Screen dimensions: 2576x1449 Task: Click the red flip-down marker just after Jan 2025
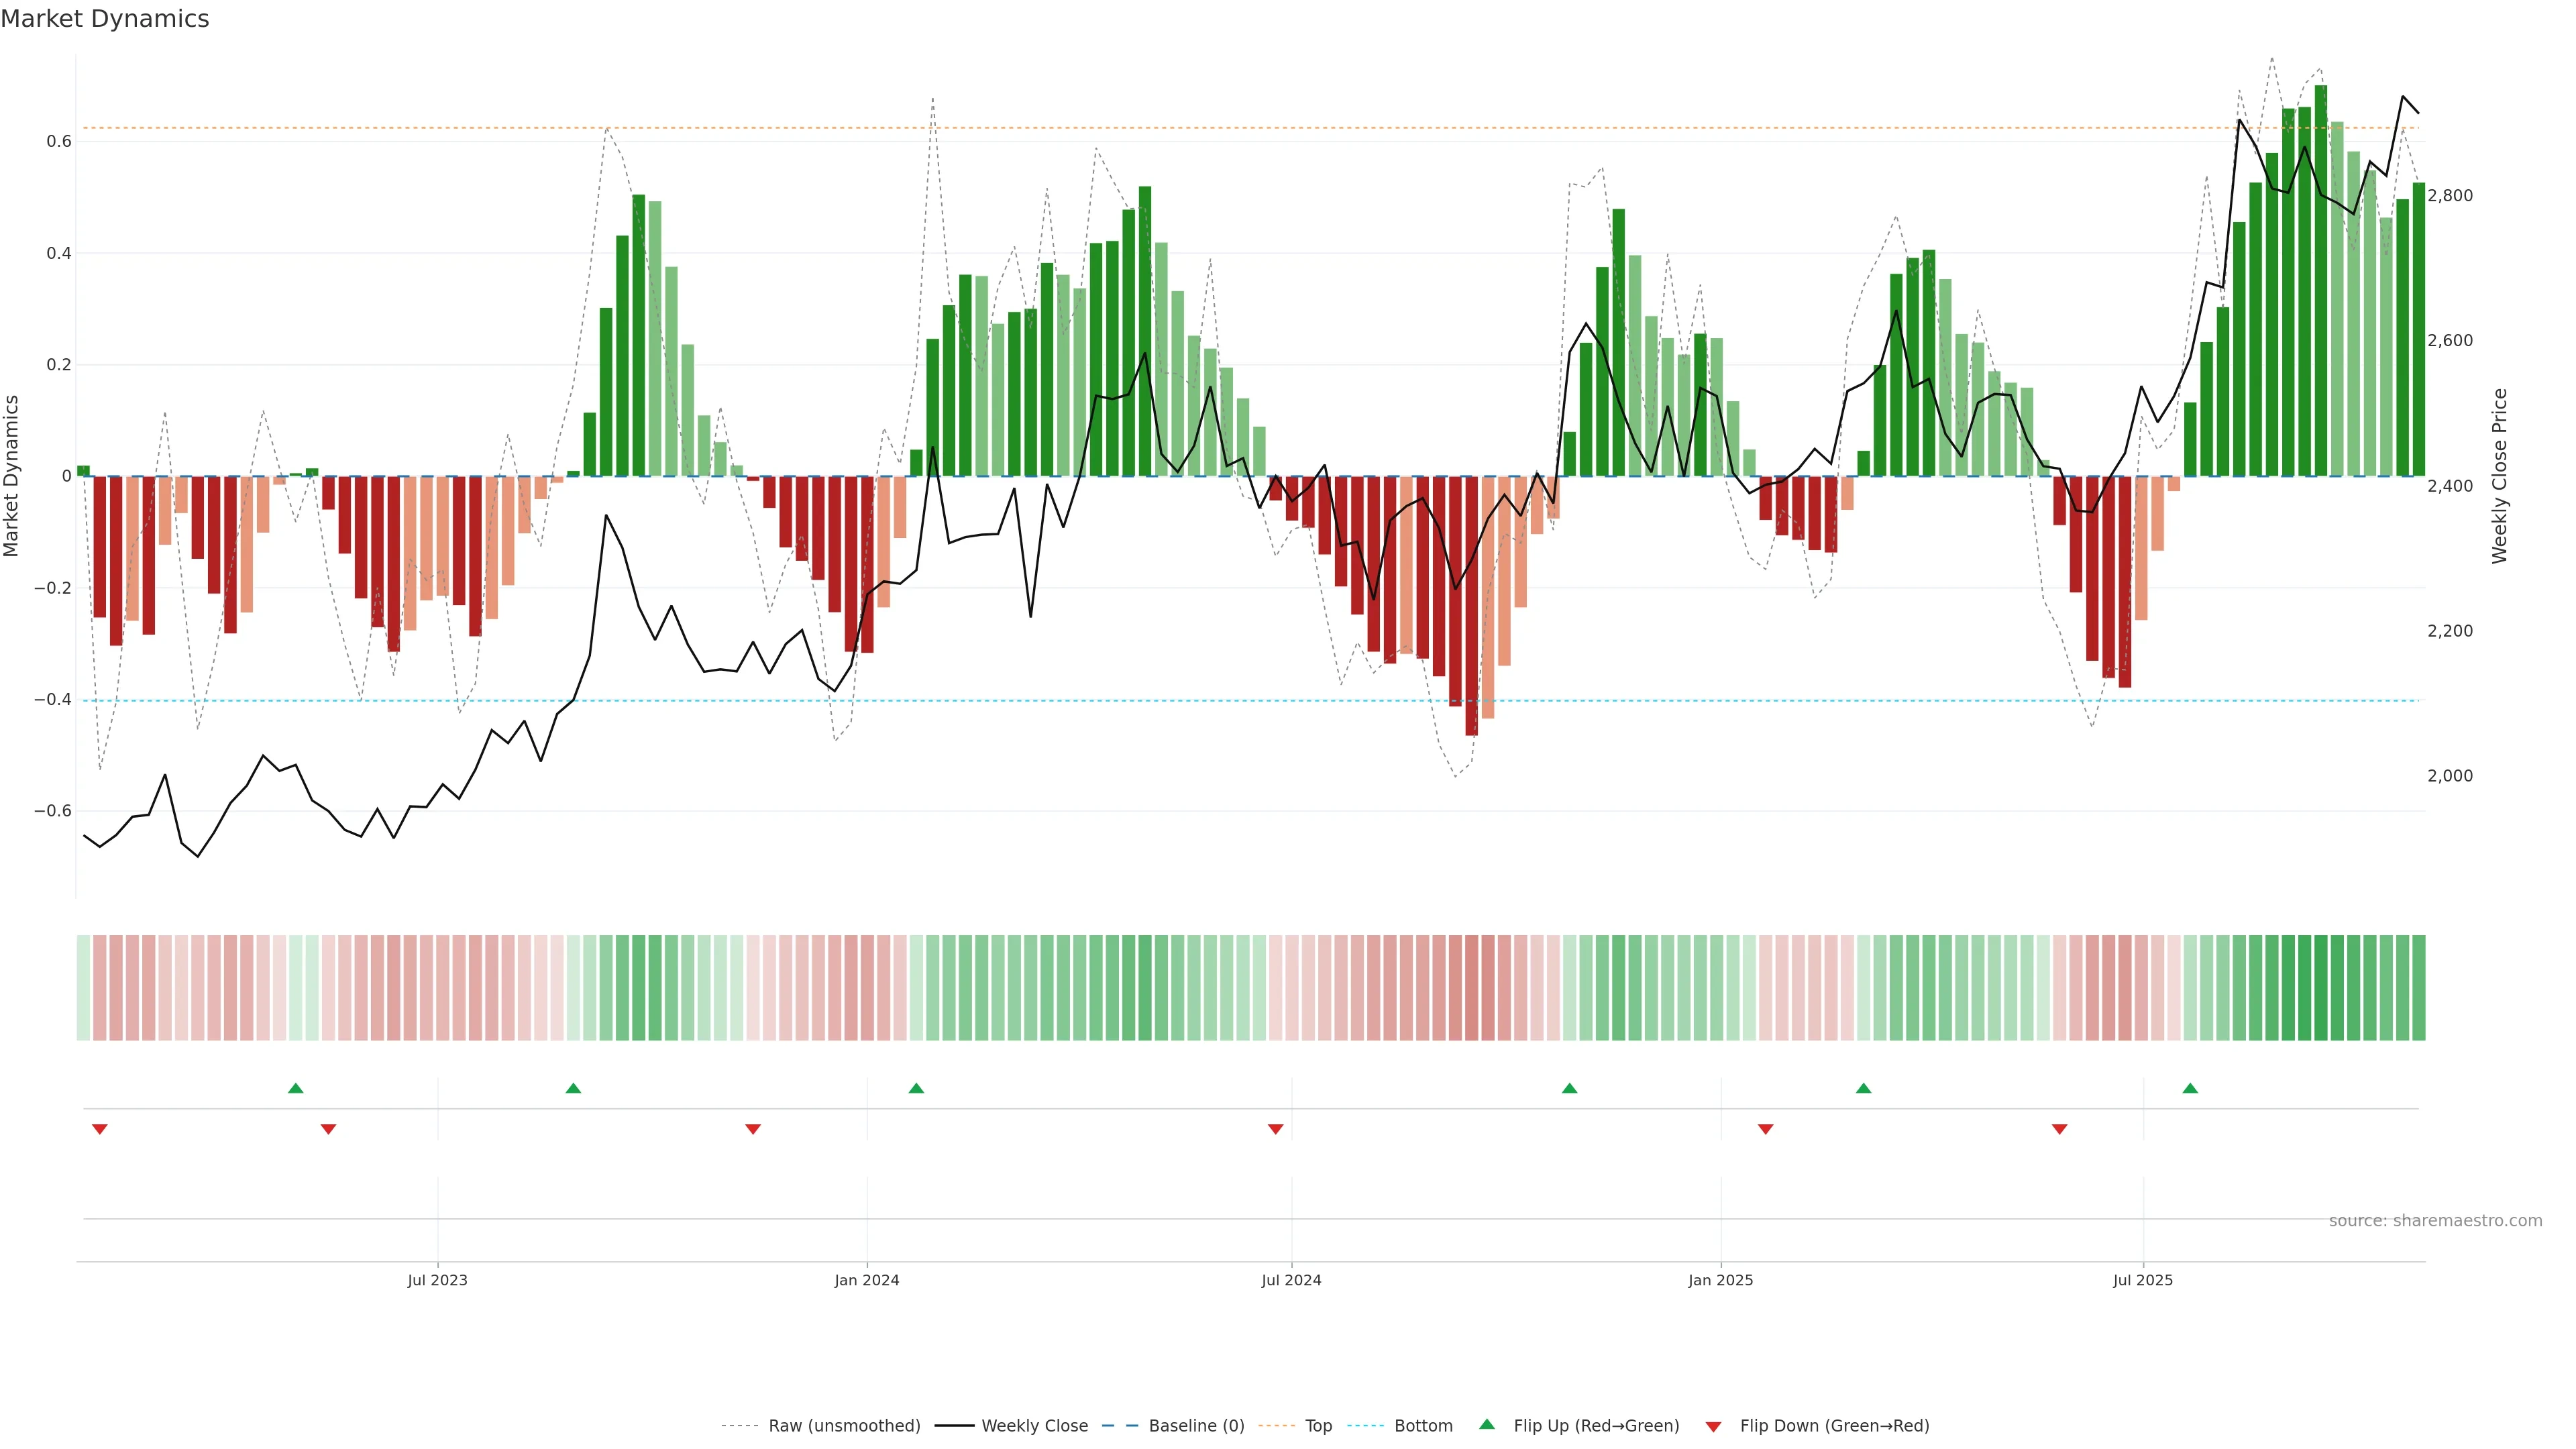pos(1765,1129)
